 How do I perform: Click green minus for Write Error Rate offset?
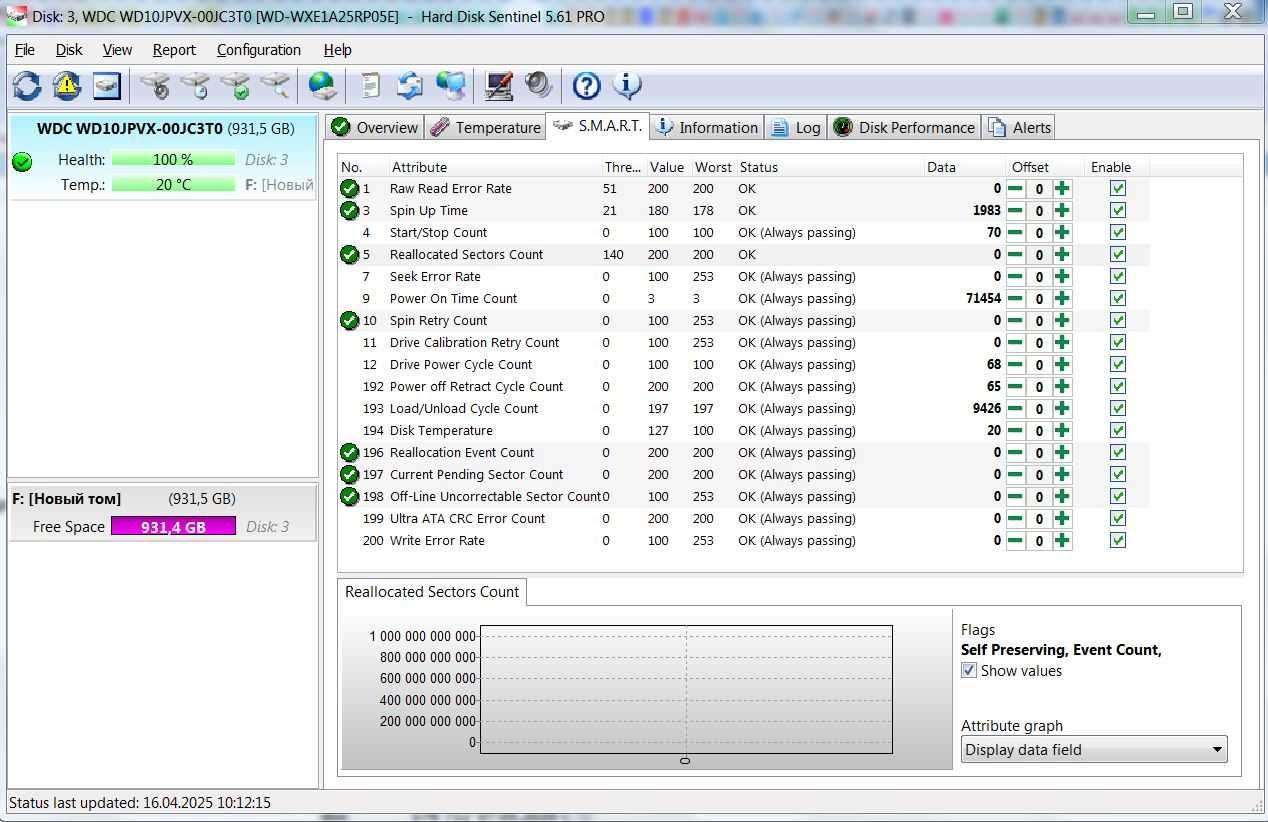coord(1015,540)
